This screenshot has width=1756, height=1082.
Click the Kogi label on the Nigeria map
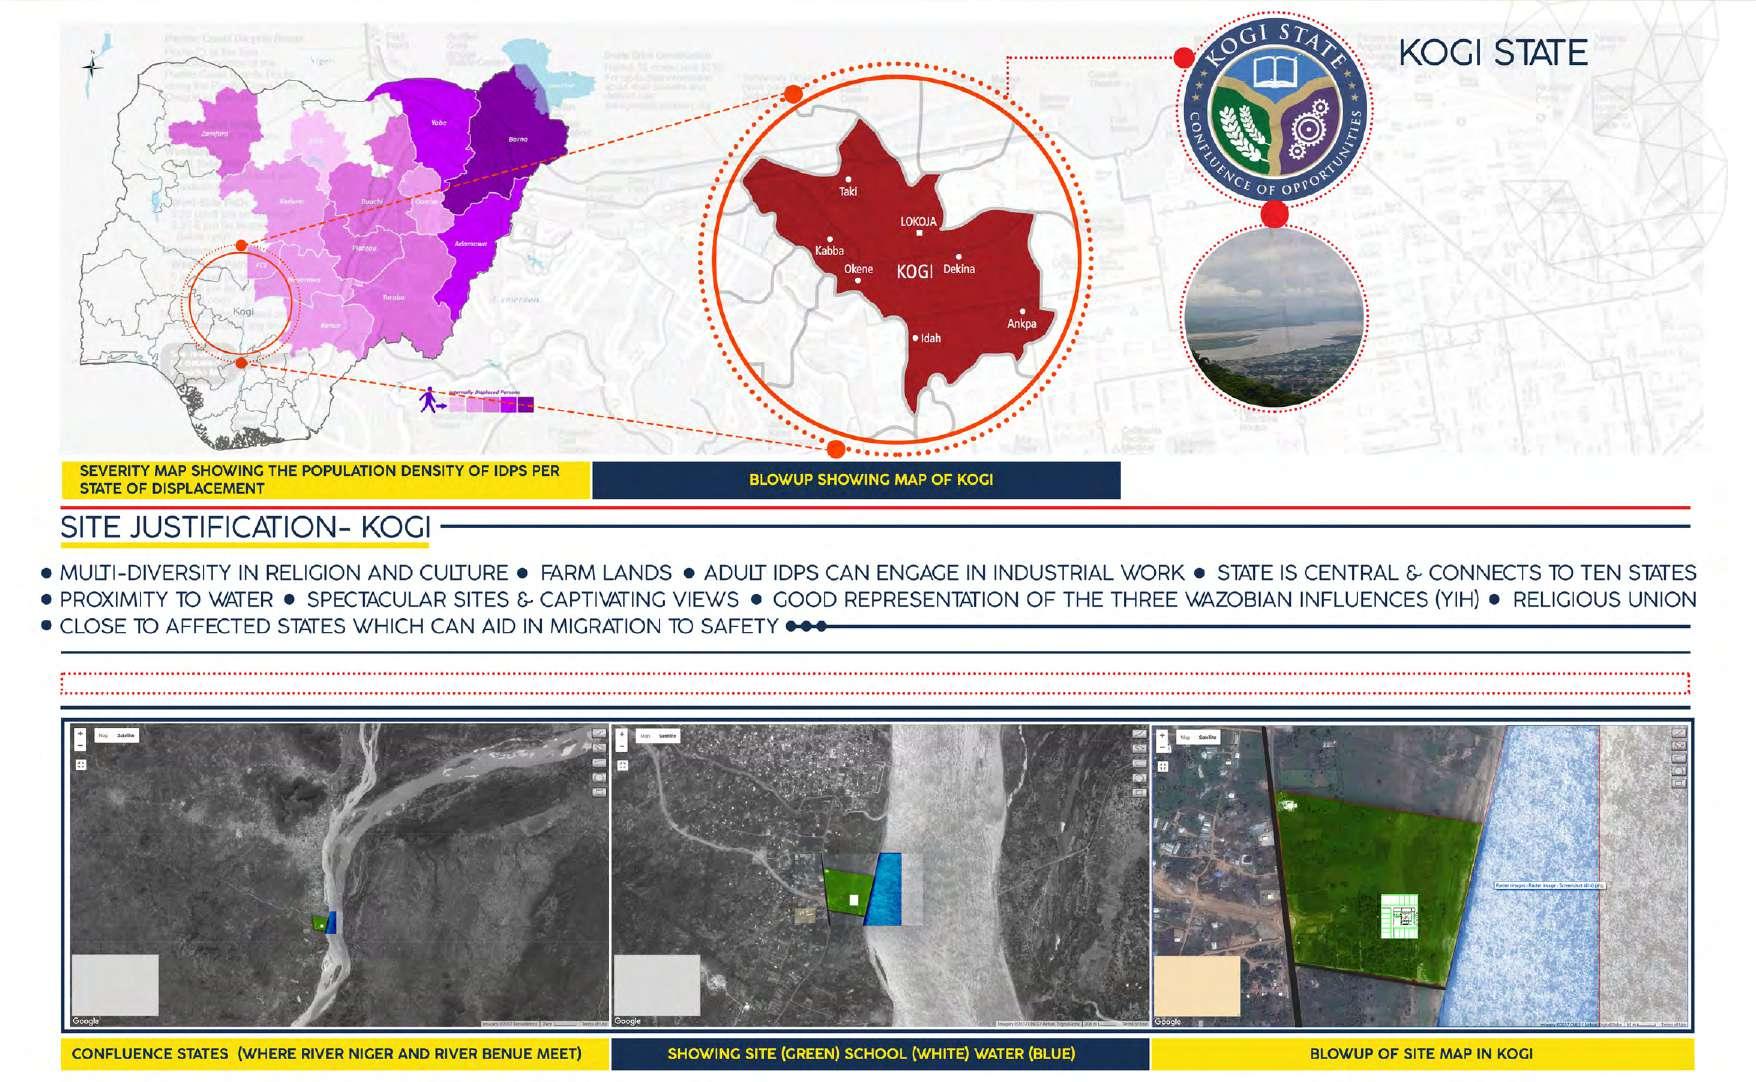(243, 312)
